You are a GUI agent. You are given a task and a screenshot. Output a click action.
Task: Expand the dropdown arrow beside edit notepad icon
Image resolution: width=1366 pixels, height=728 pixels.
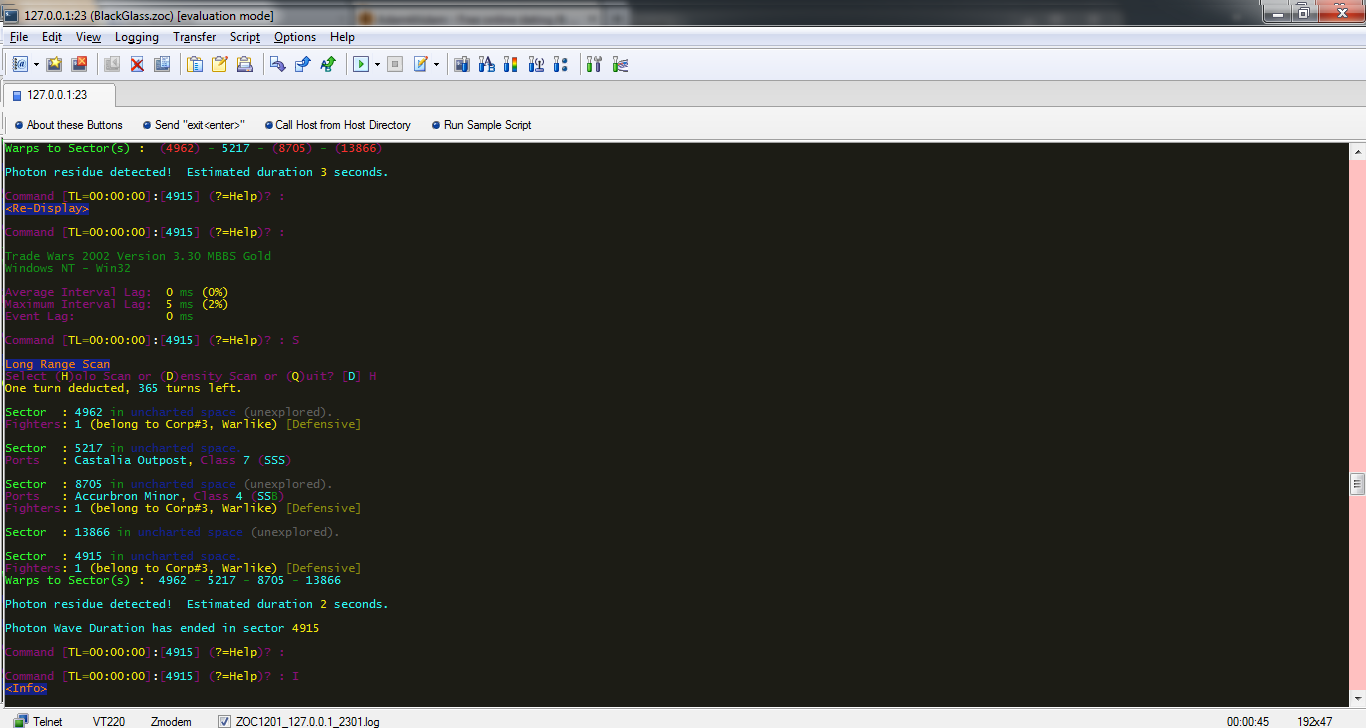[x=436, y=64]
